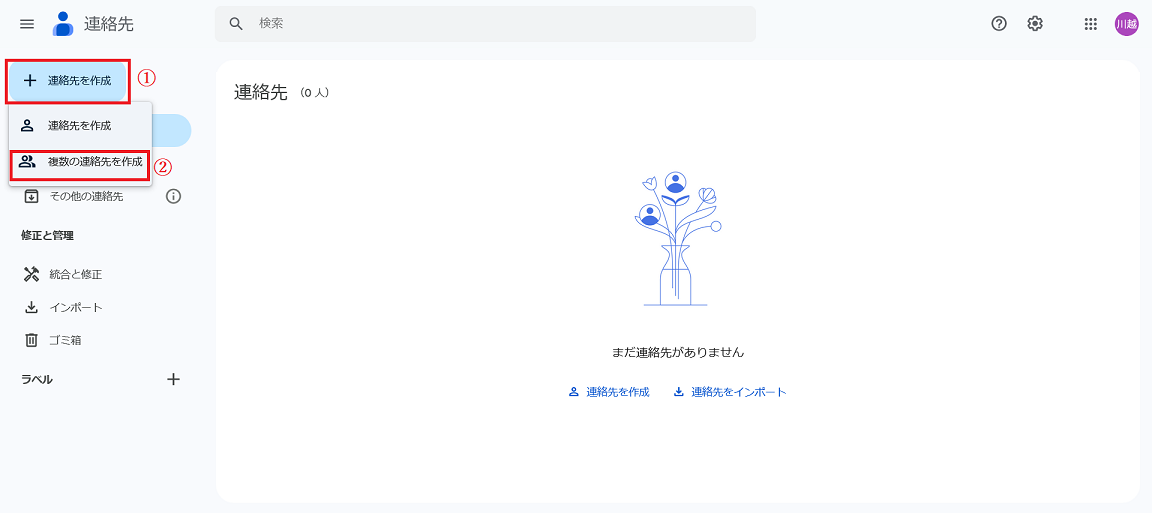Open インポート in the sidebar

76,307
